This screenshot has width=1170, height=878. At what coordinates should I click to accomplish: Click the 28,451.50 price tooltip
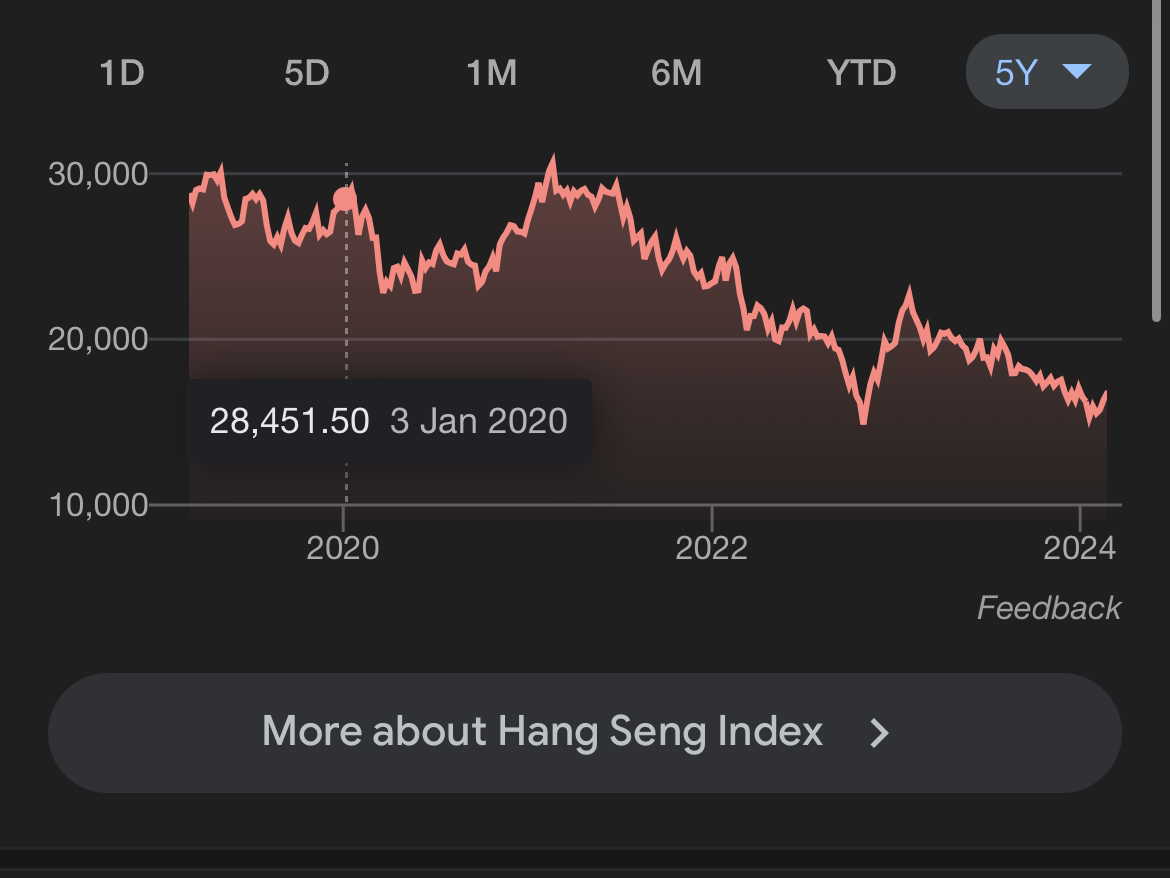[389, 421]
